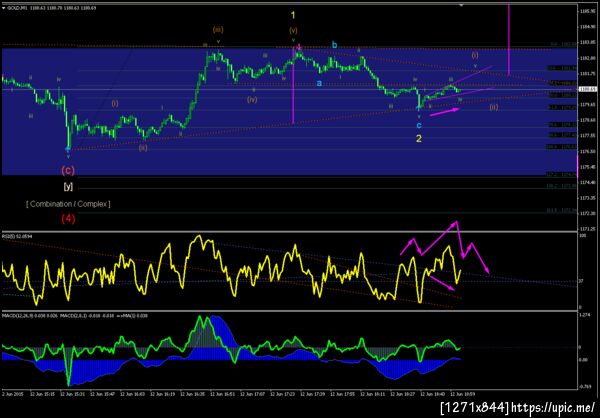This screenshot has height=418, width=600.
Task: Select the tall magenta vertical line at top right
Action: (509, 39)
